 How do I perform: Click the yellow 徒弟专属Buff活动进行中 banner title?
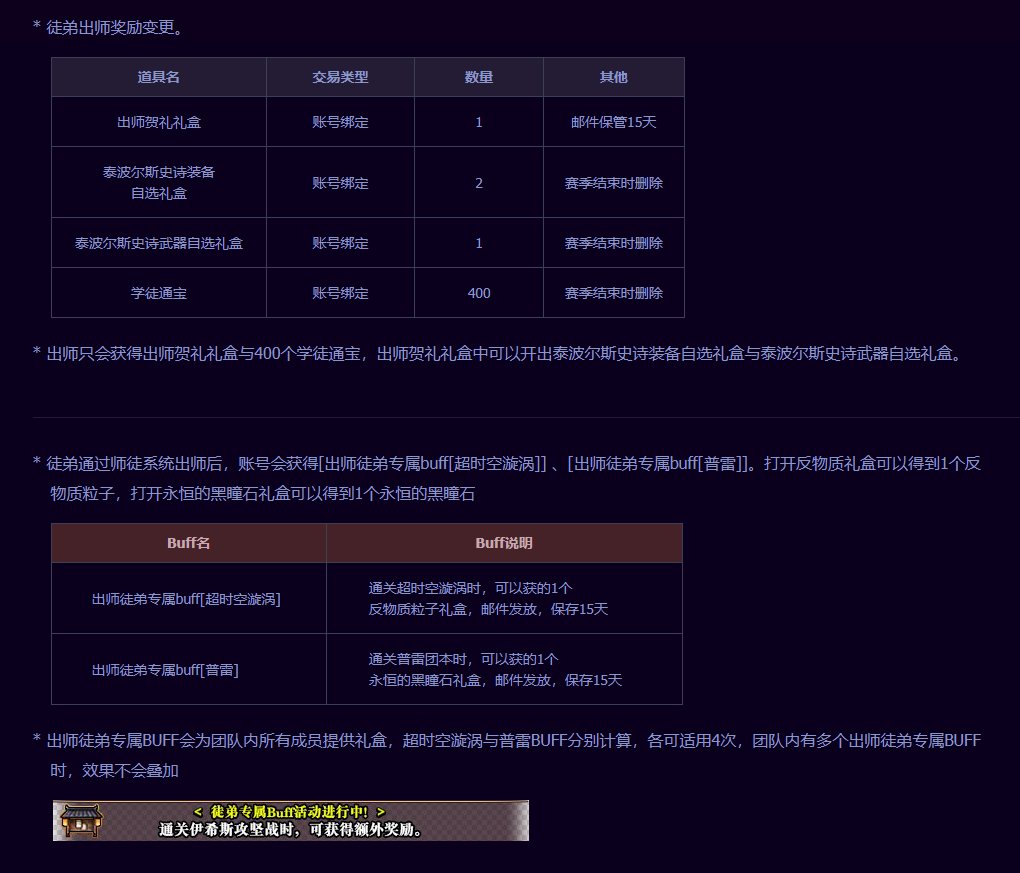289,811
